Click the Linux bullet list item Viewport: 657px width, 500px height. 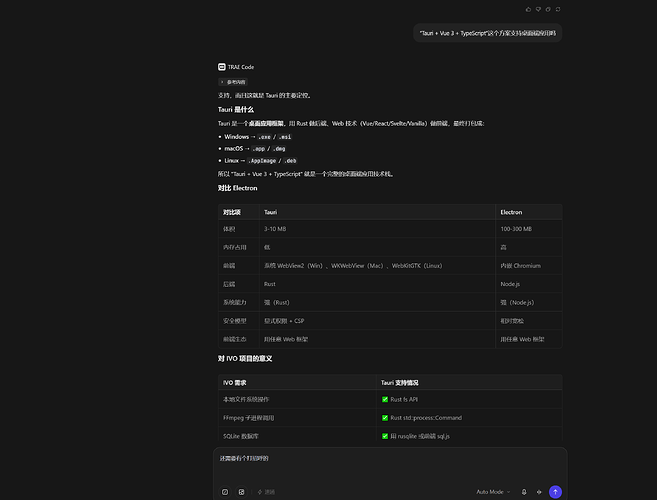point(258,161)
